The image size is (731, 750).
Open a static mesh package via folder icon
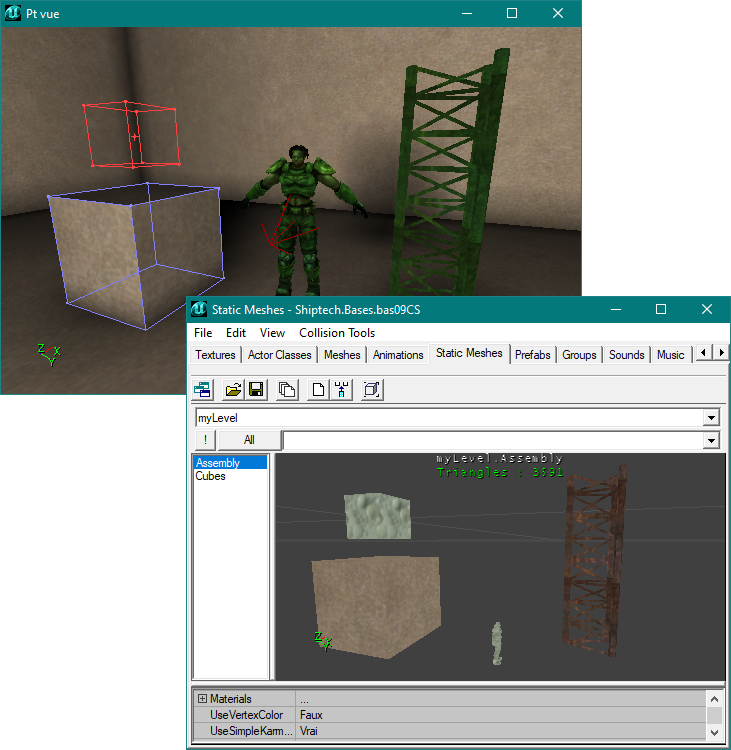[233, 390]
